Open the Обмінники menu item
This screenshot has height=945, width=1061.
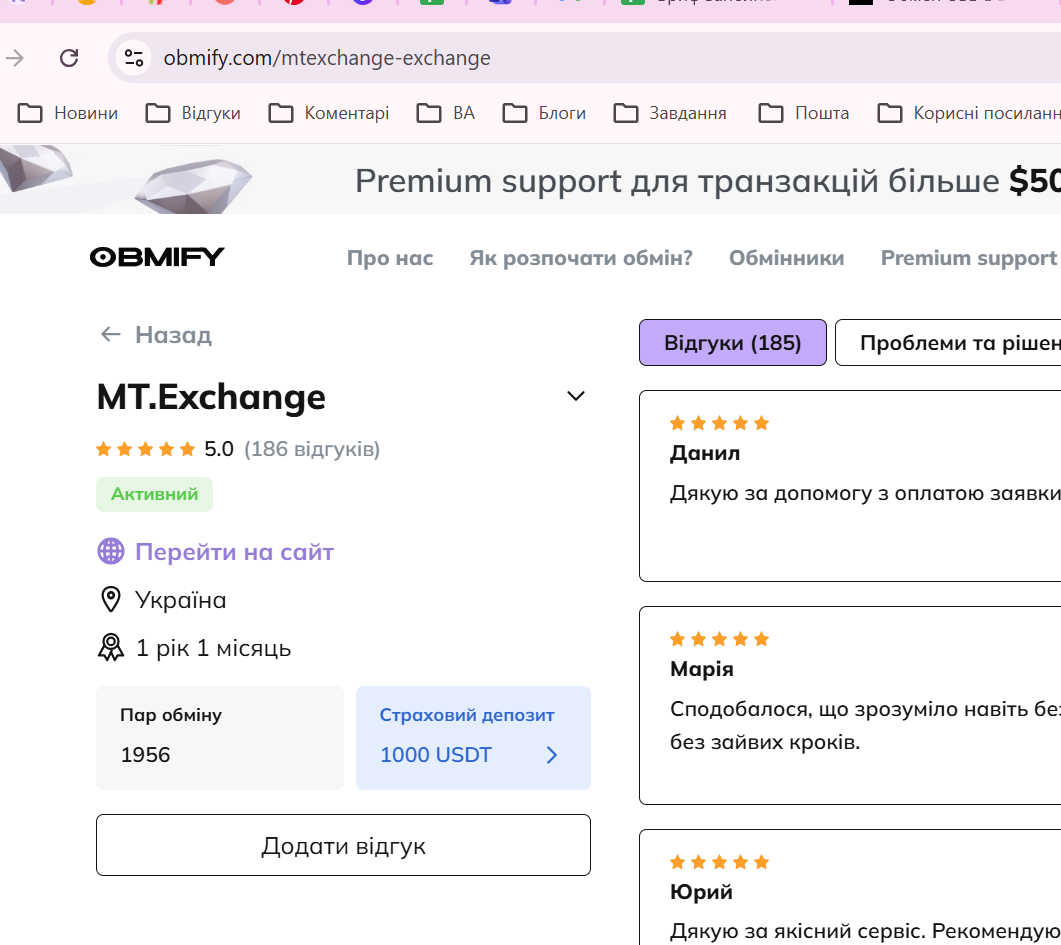[786, 258]
